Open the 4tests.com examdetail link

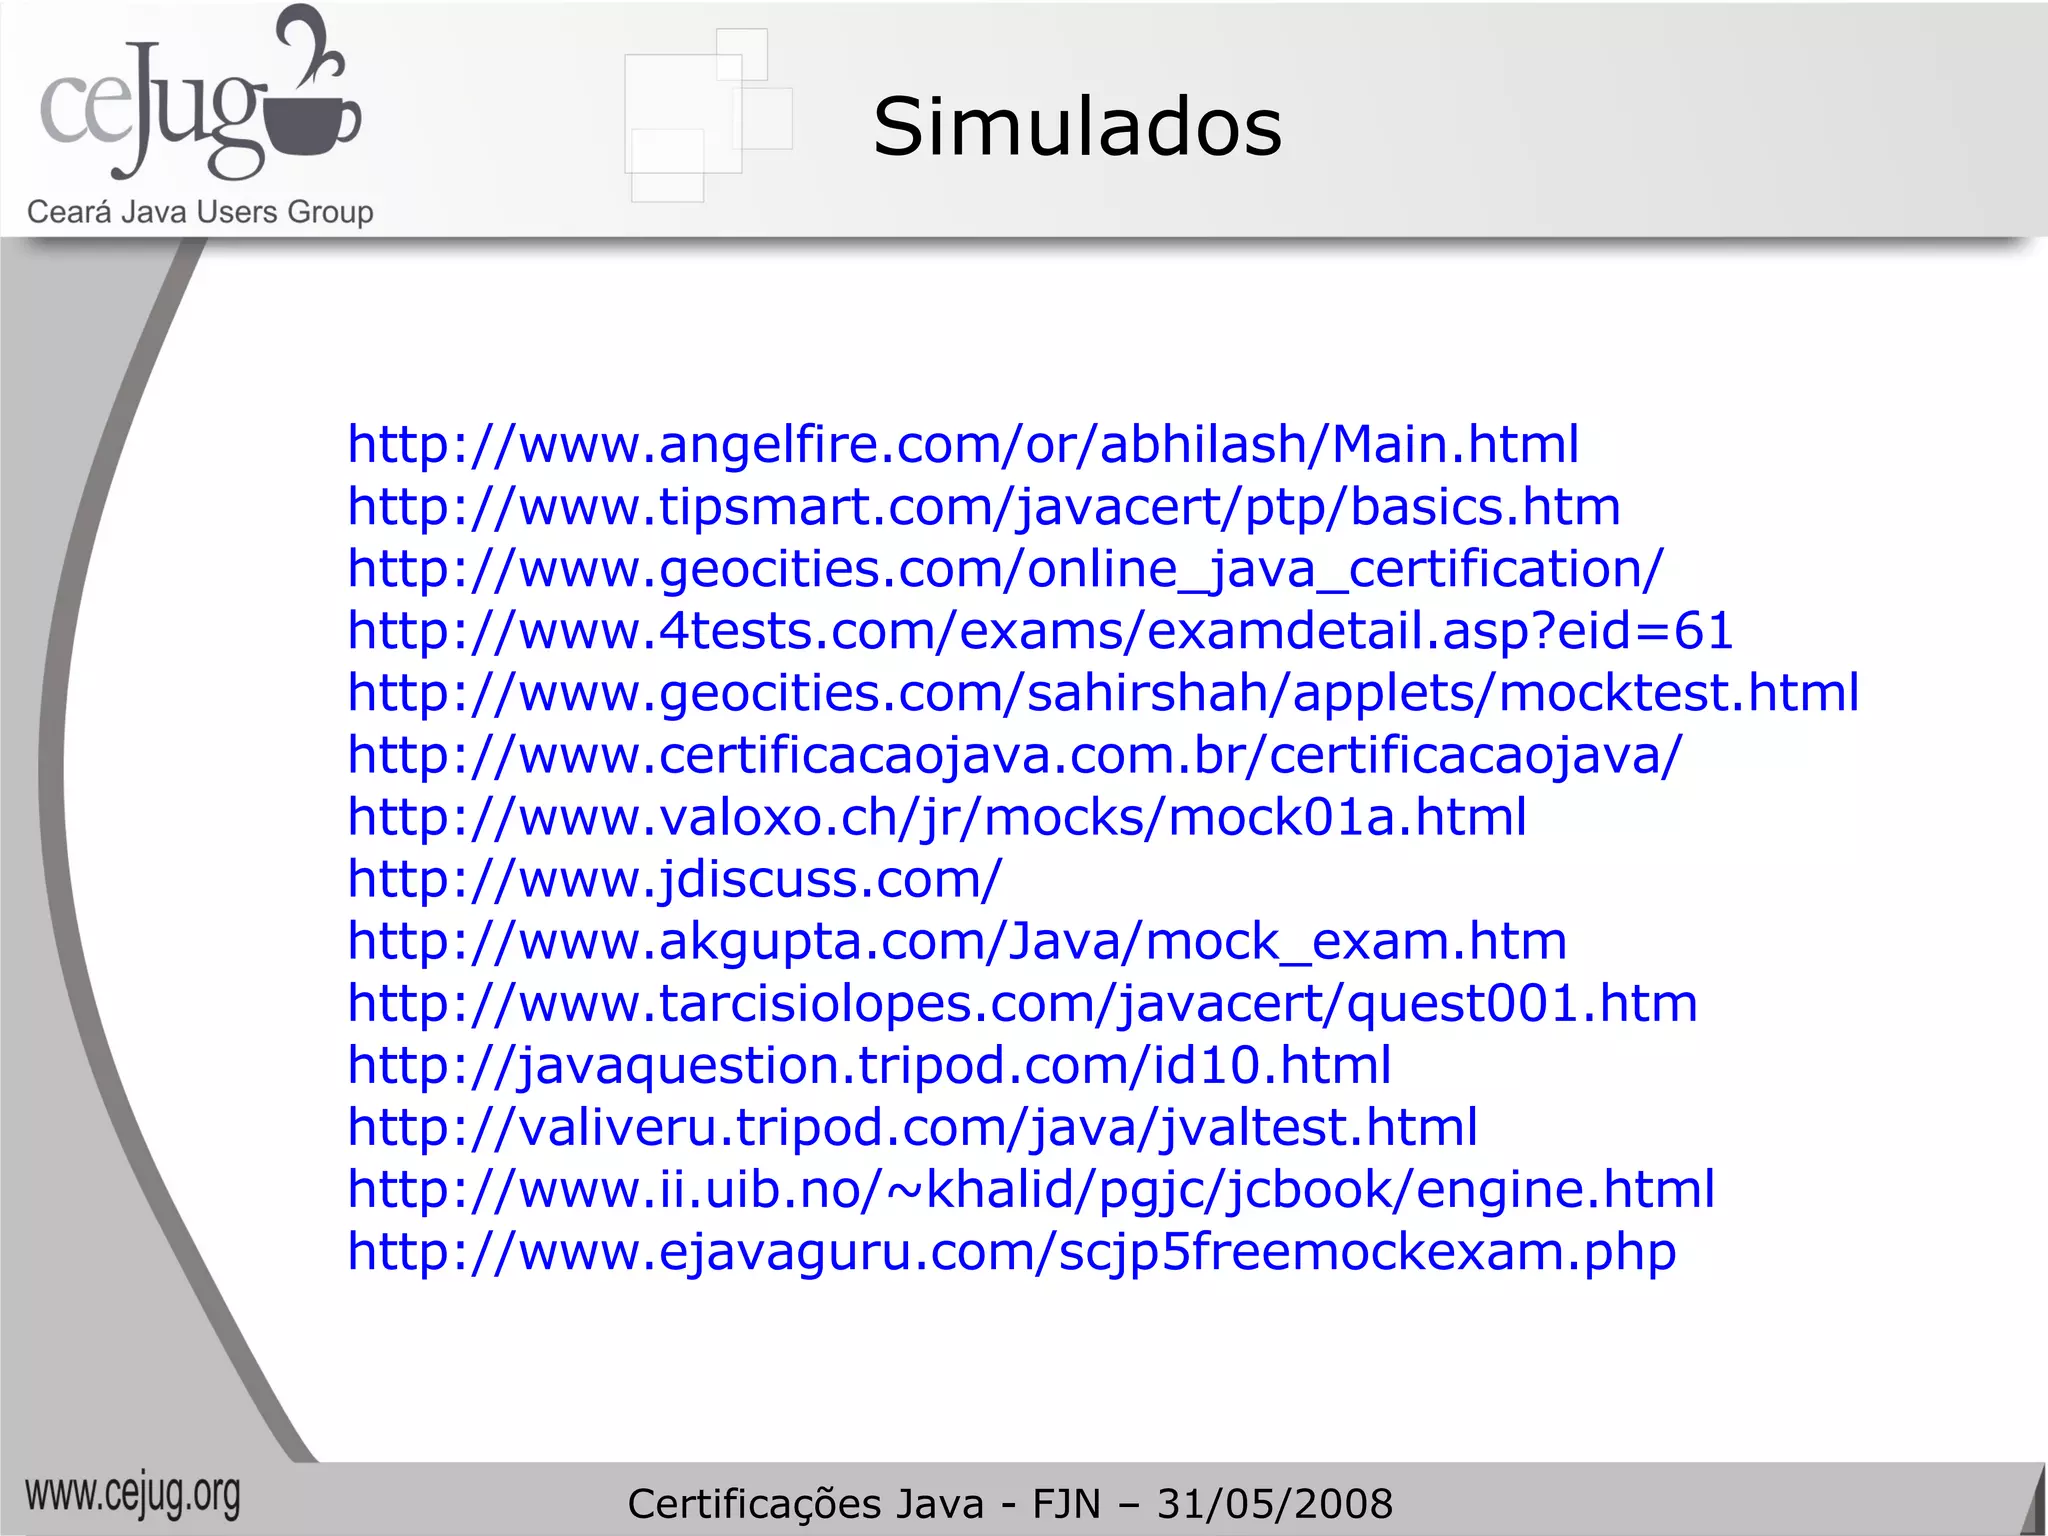tap(1040, 632)
